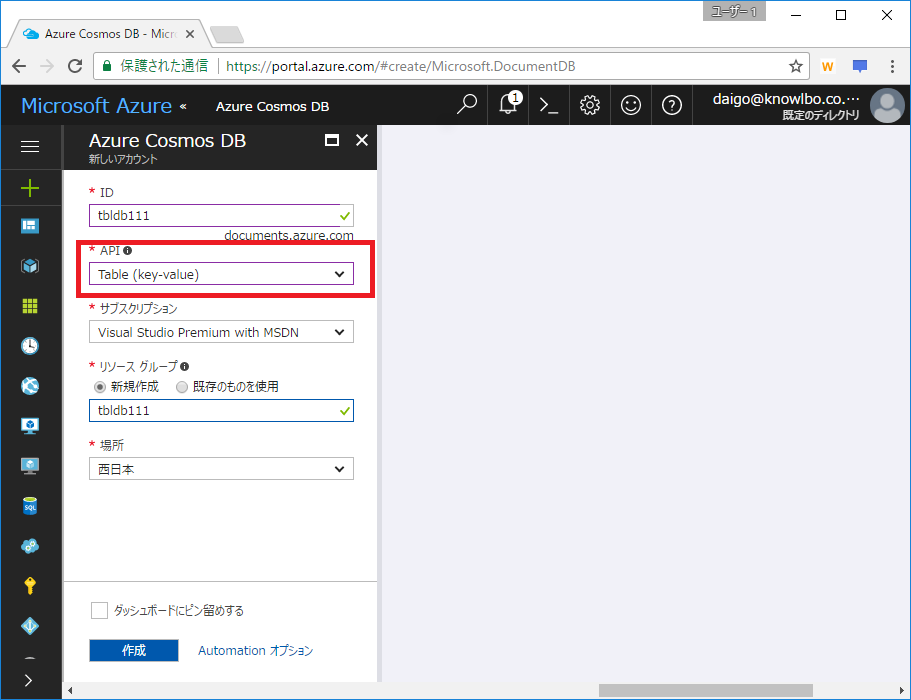
Task: Launch Cloud Shell from the top bar
Action: (548, 105)
